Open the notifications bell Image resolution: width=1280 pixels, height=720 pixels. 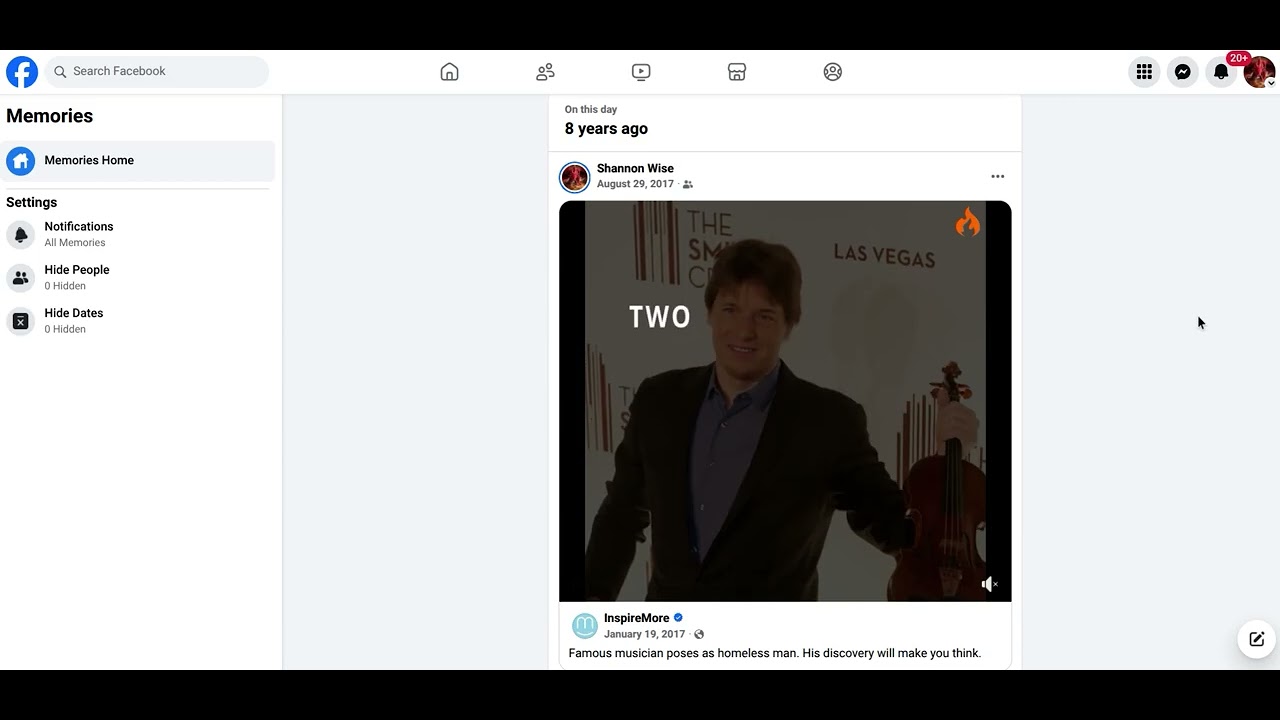point(1221,72)
